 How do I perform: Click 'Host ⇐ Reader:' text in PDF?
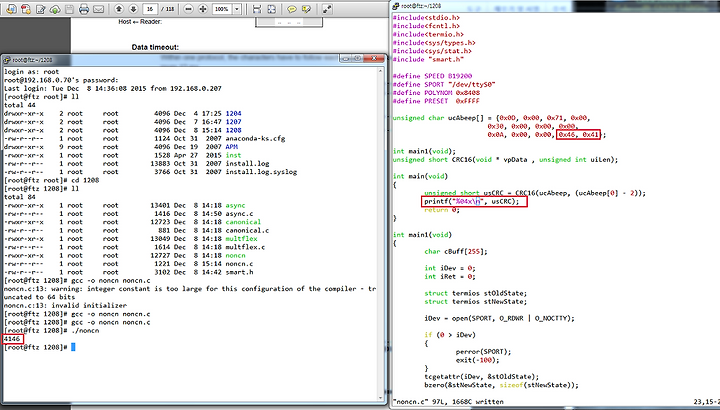point(140,22)
